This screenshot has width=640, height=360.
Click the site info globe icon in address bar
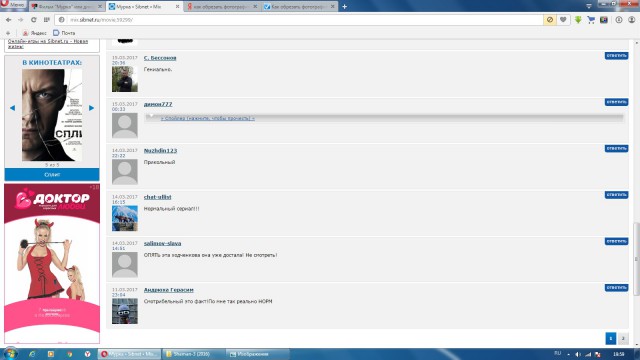pos(62,20)
